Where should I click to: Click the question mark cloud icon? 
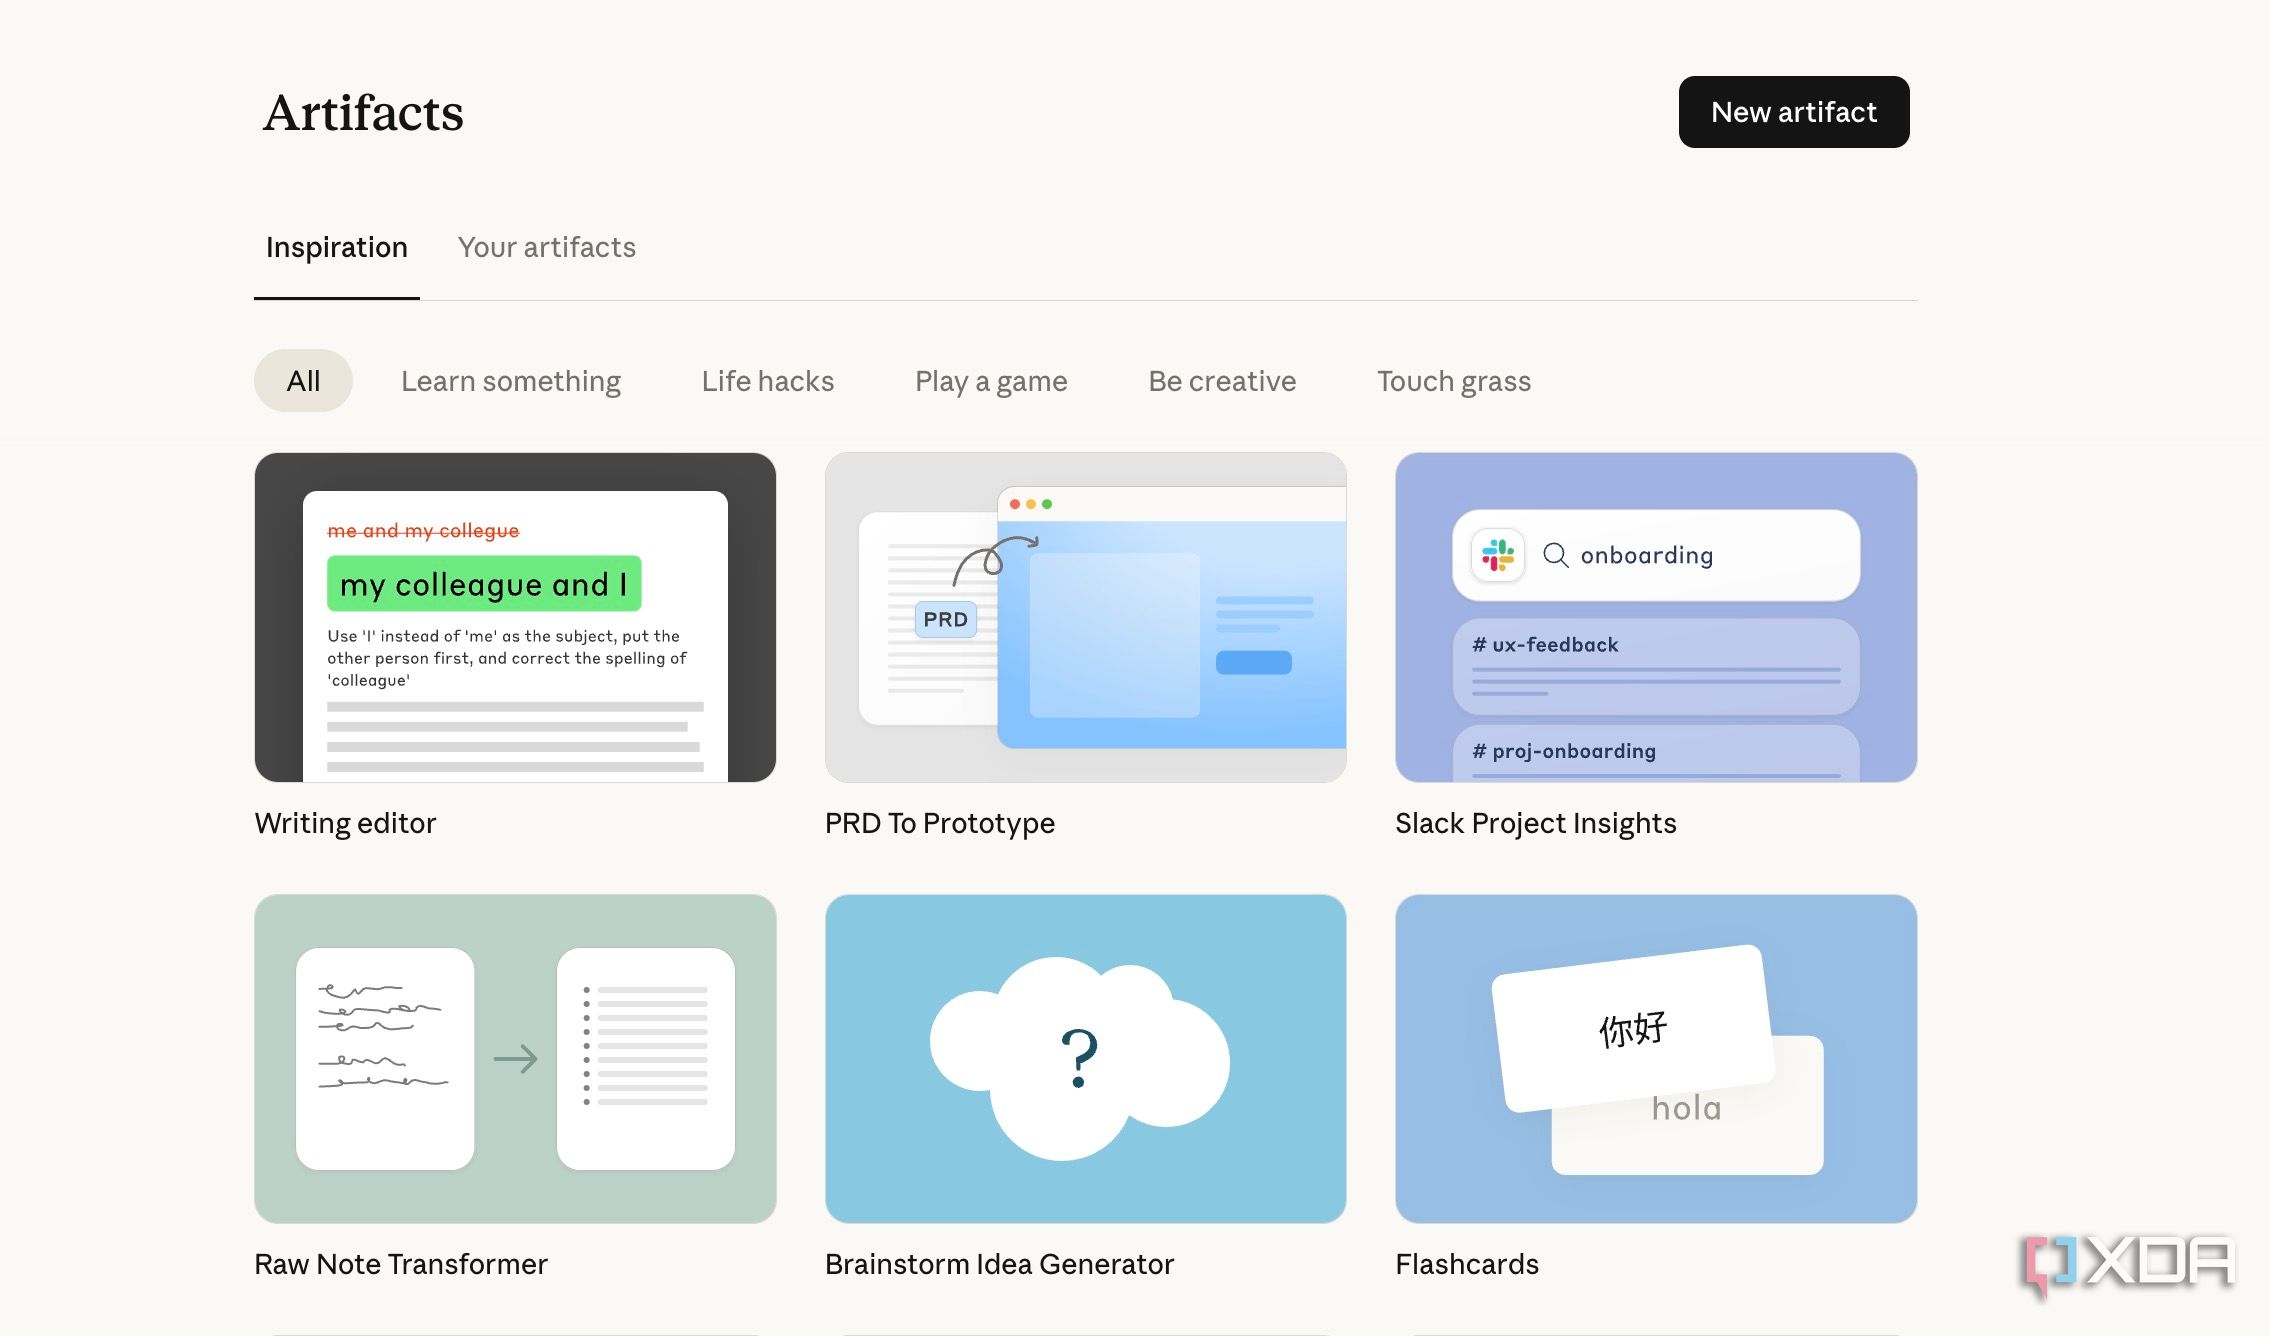click(x=1080, y=1058)
